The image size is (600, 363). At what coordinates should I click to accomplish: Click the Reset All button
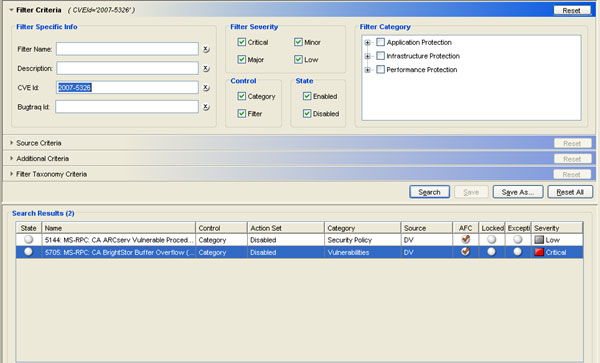pyautogui.click(x=570, y=192)
